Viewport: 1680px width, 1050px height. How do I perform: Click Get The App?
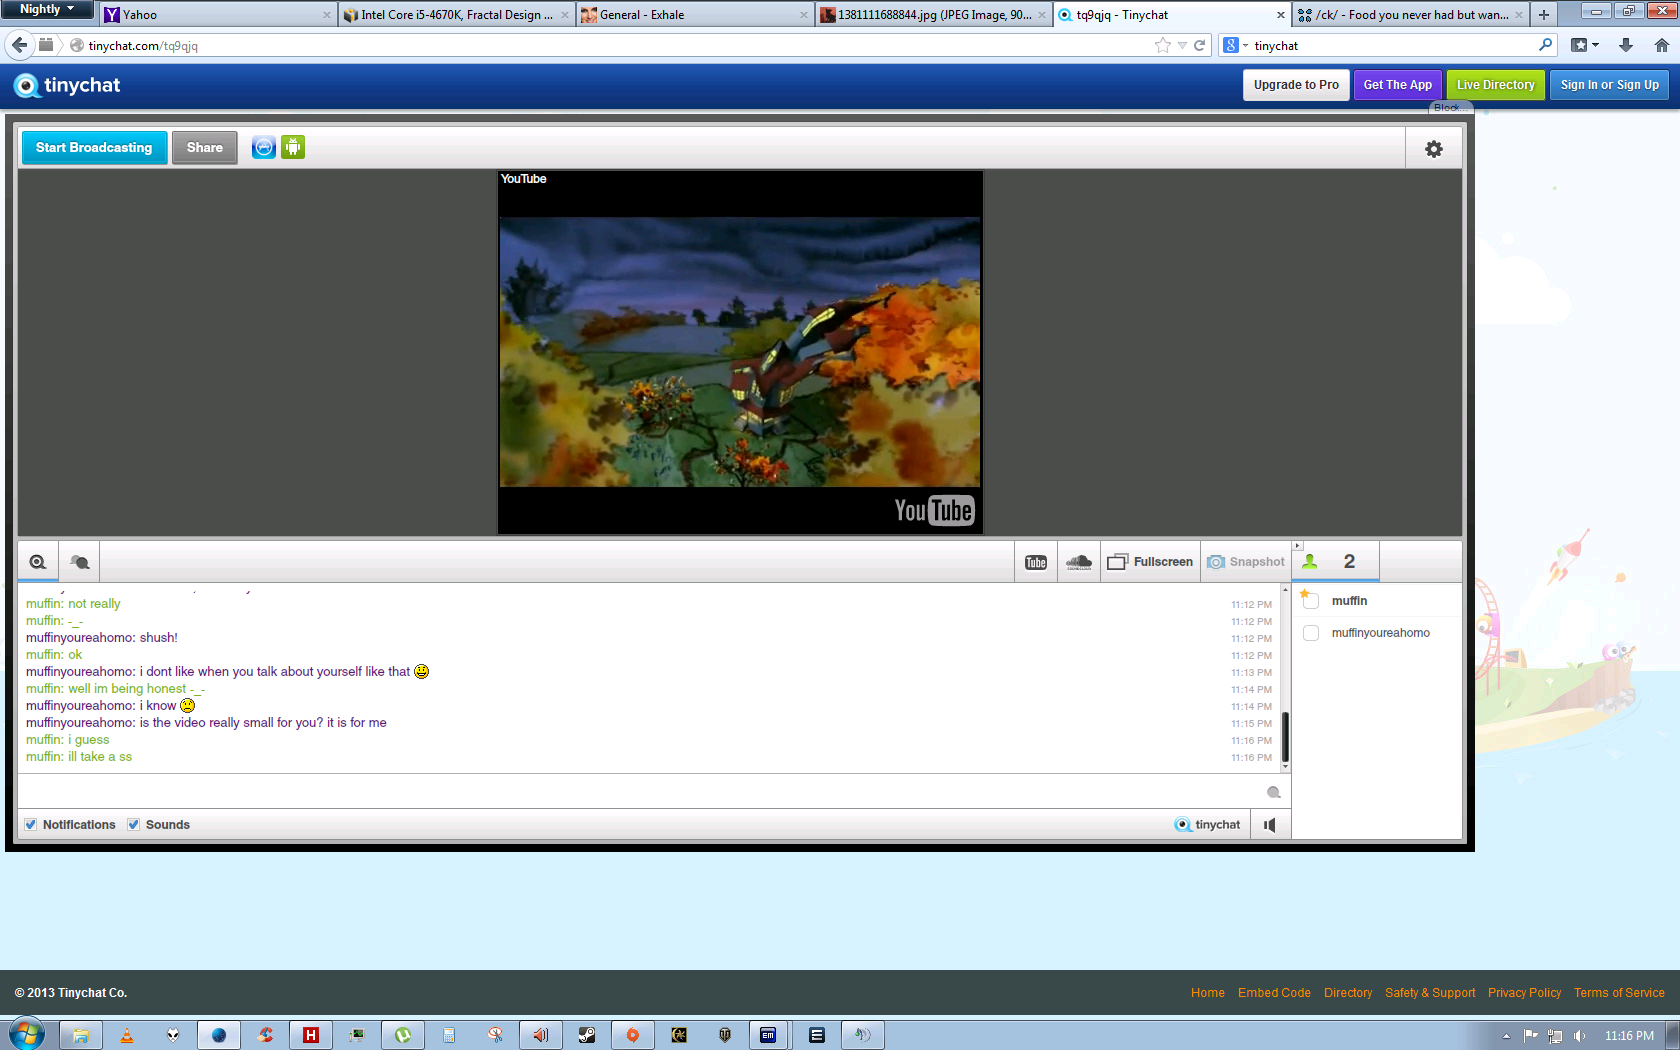pos(1398,85)
